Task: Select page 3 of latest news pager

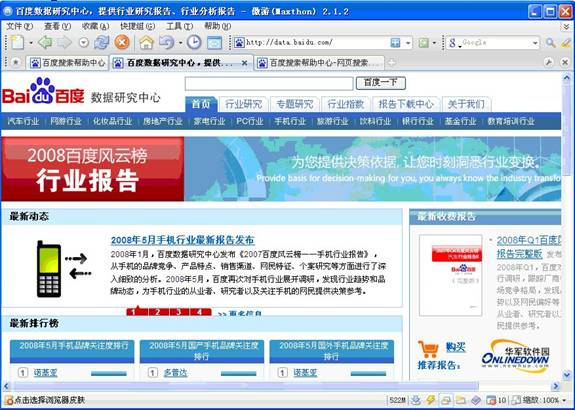Action: [x=179, y=312]
